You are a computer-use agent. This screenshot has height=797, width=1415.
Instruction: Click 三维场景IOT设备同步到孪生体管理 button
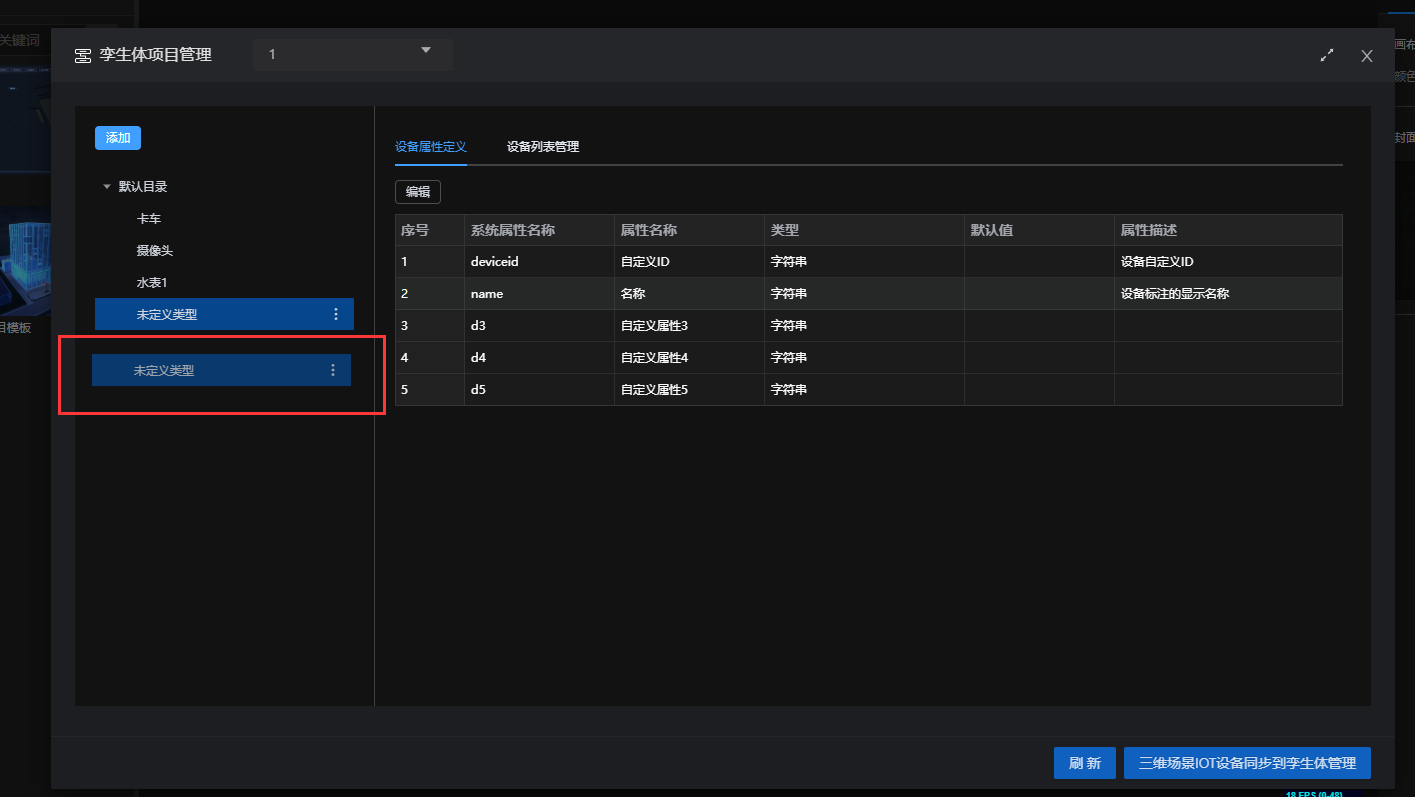coord(1247,763)
